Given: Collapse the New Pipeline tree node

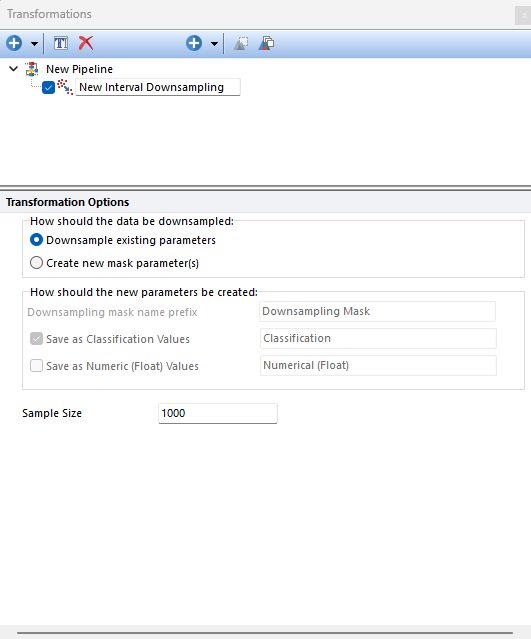Looking at the screenshot, I should (x=13, y=69).
